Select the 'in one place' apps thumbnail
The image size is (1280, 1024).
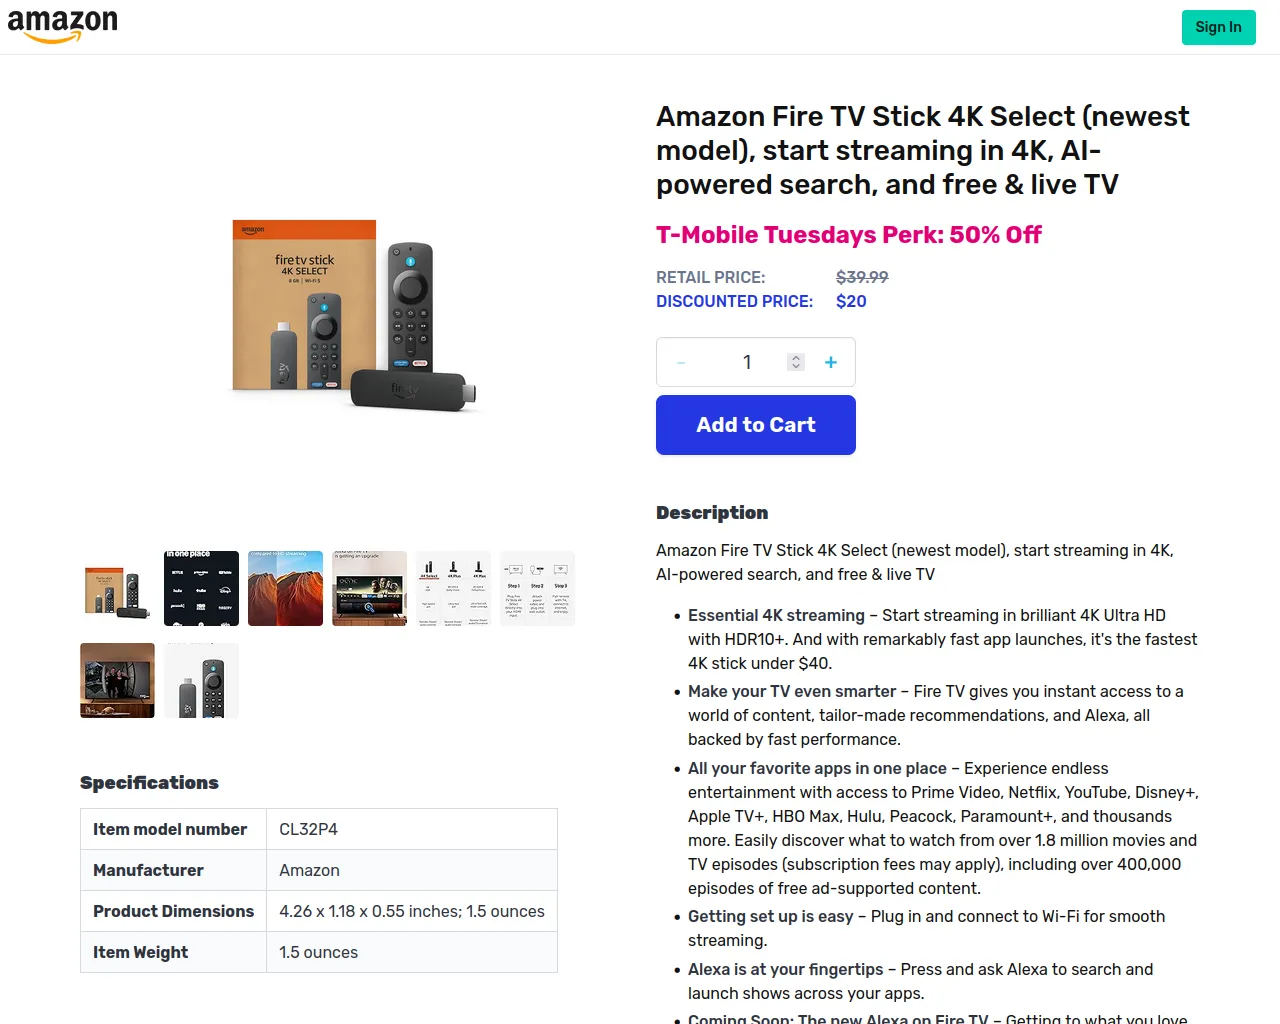tap(201, 588)
